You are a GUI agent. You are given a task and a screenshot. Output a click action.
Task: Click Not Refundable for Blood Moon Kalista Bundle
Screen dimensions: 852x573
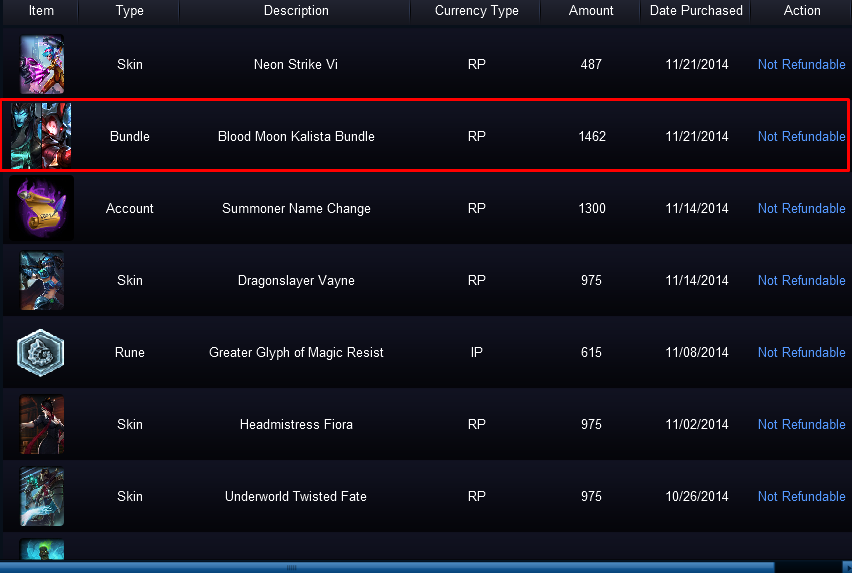(801, 136)
